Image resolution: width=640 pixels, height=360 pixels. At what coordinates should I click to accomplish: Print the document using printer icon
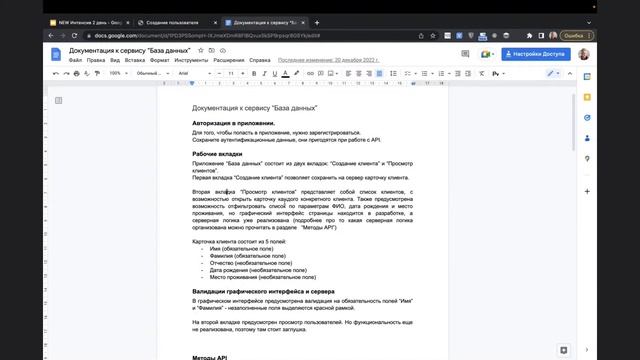76,73
